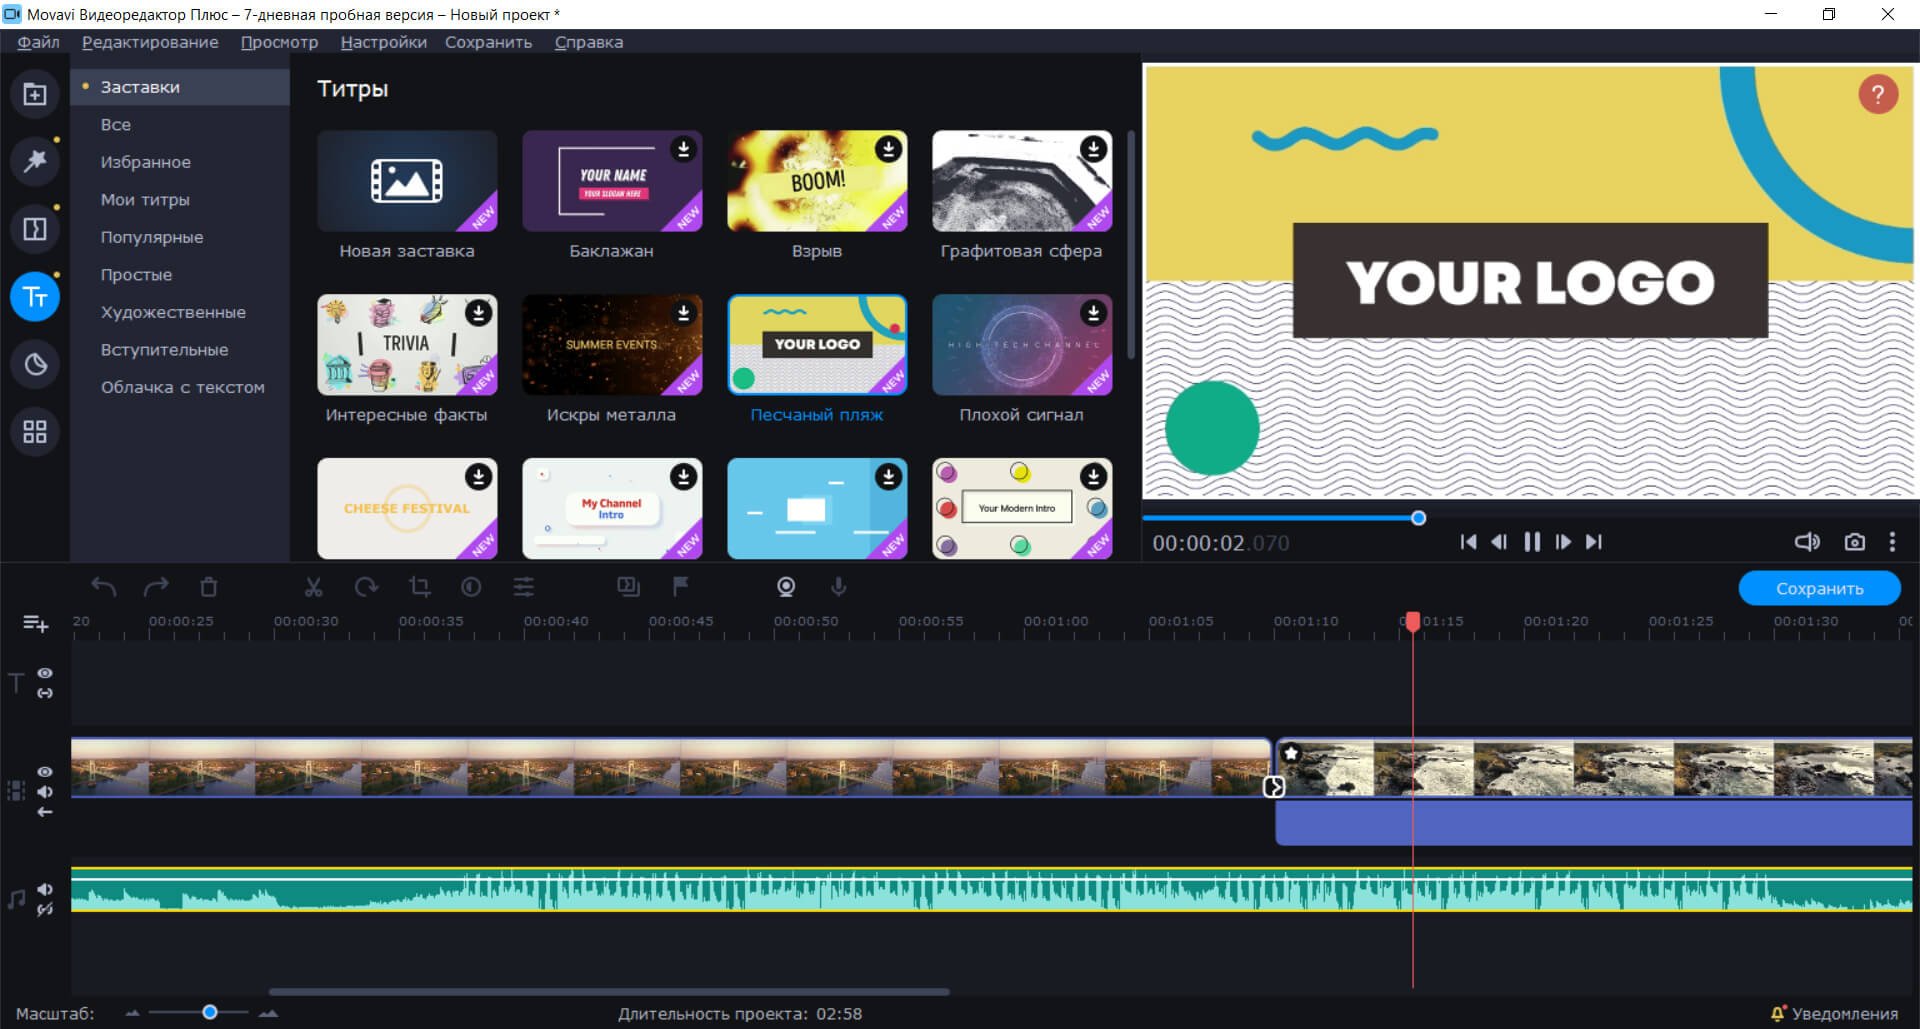Open the Настройки menu
The image size is (1920, 1029).
click(383, 42)
